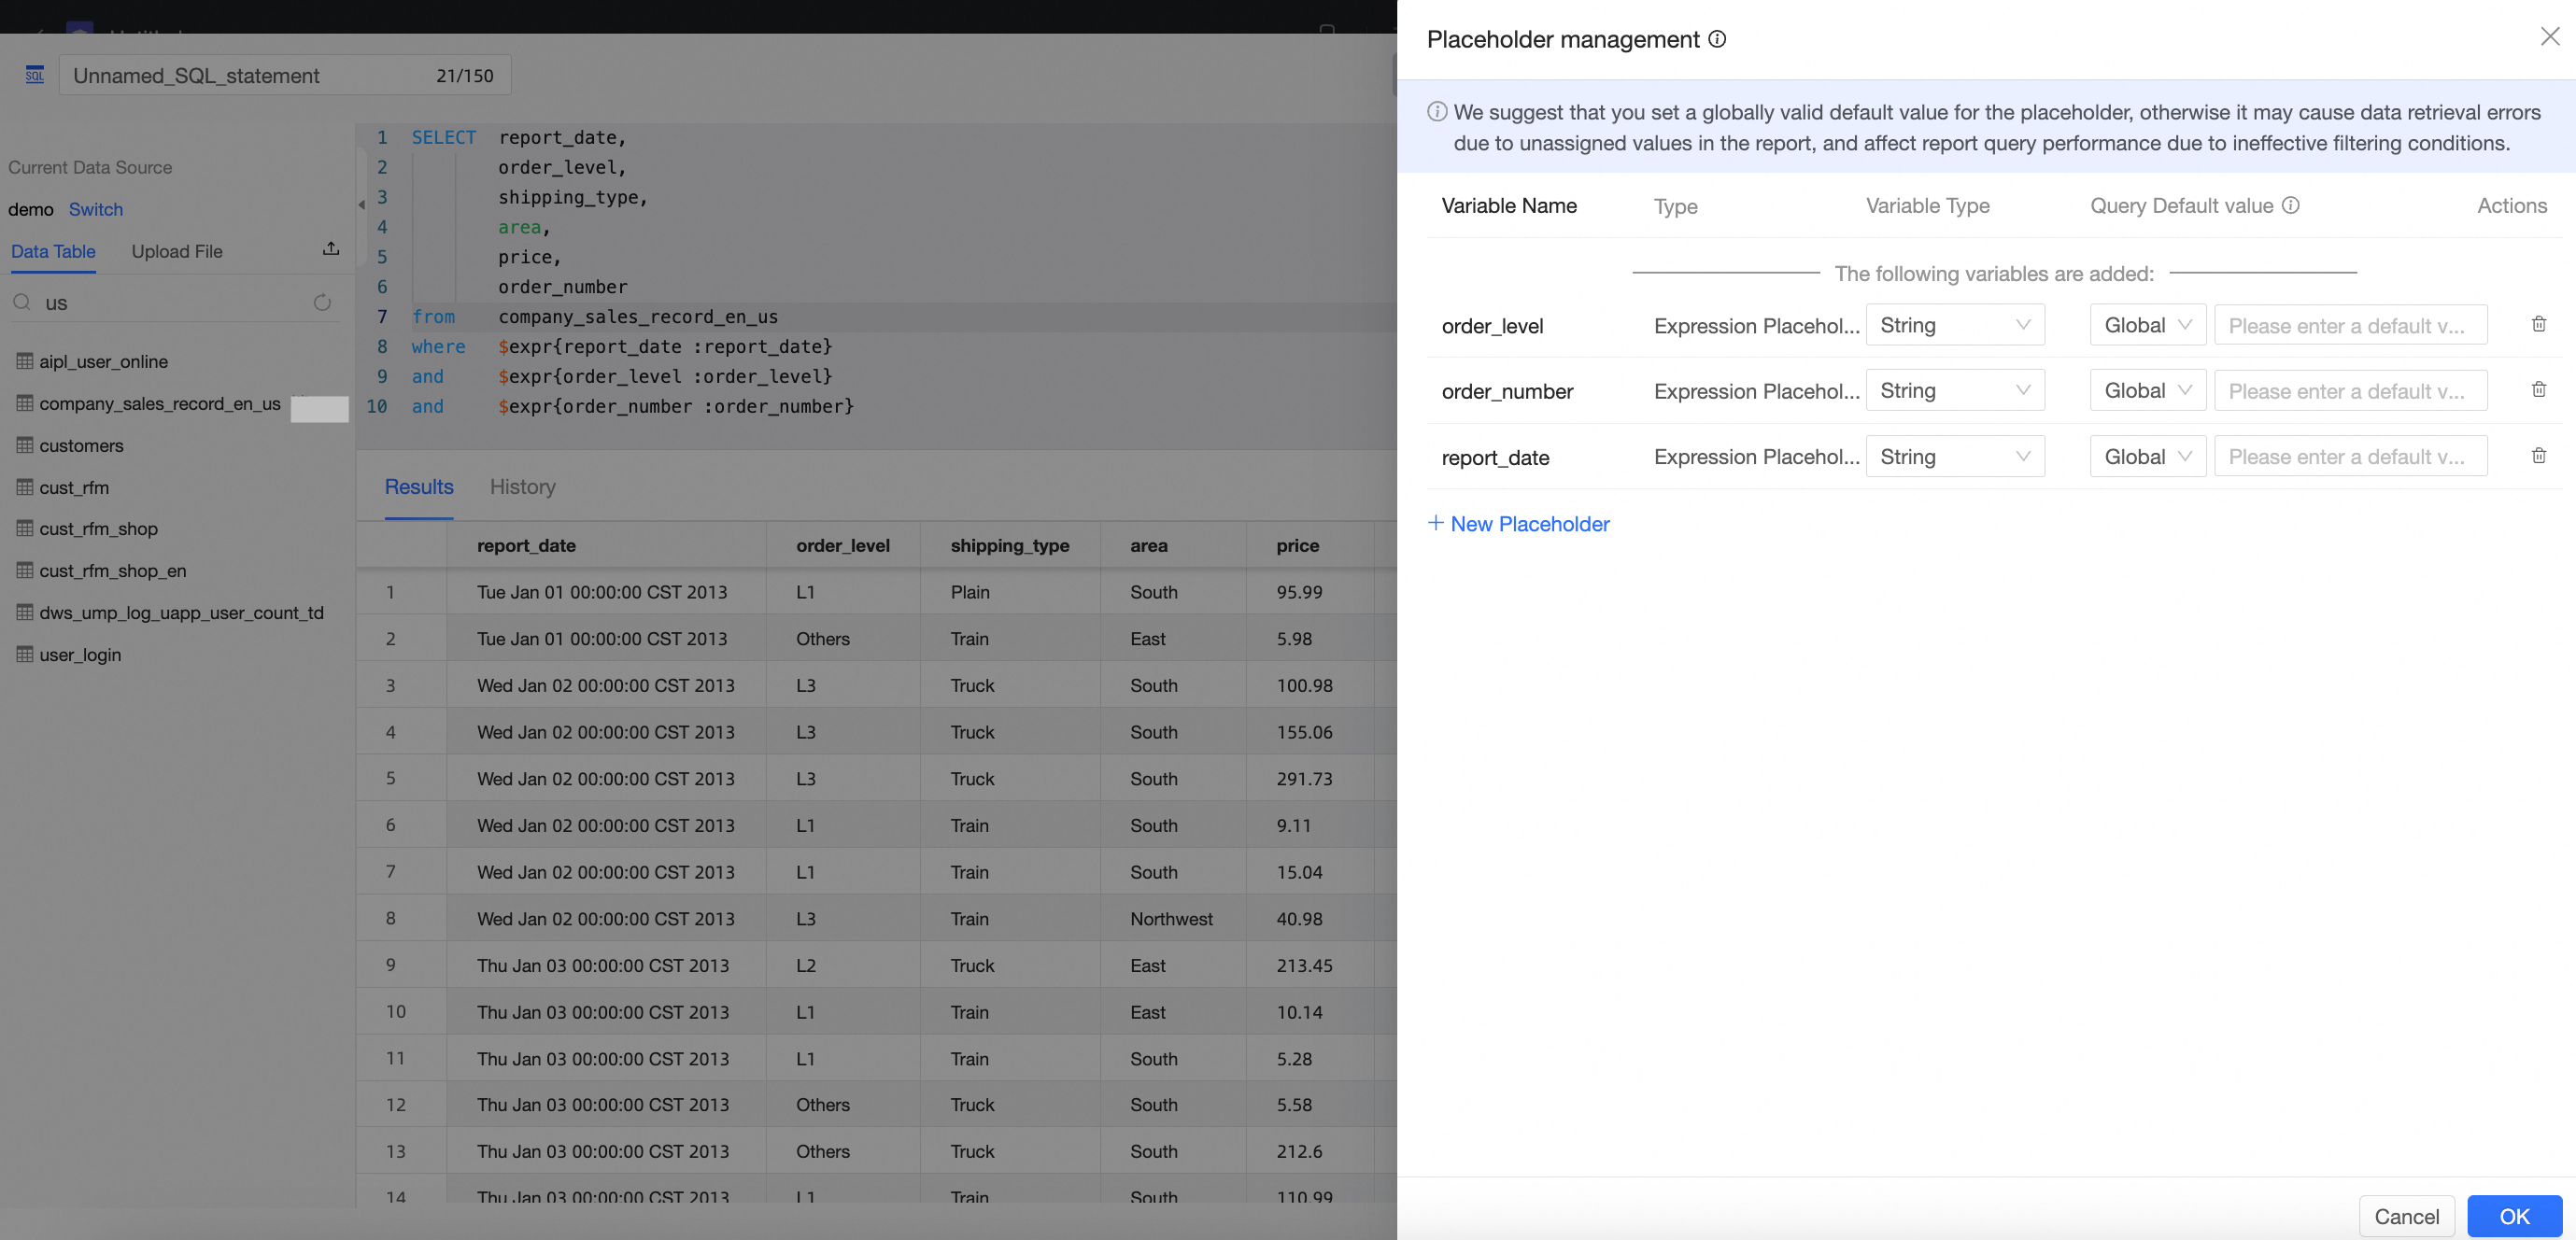Click the shipping_type column header
2576x1240 pixels.
1010,545
